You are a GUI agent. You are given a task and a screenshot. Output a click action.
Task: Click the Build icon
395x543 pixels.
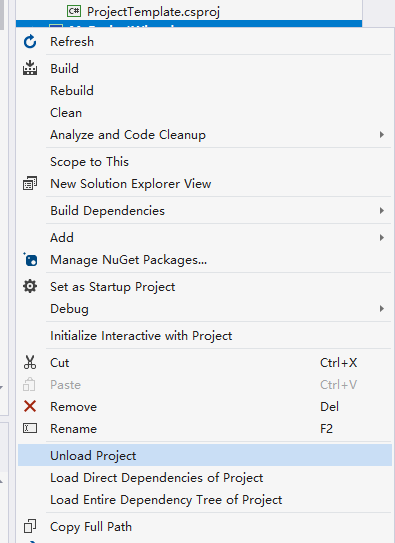point(30,68)
